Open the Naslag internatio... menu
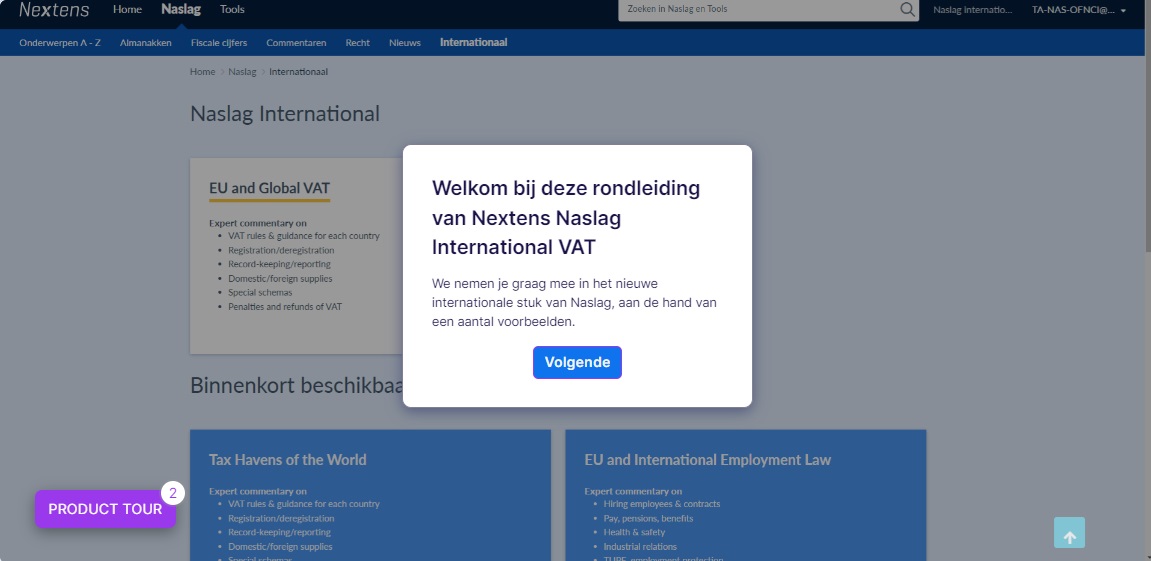1151x561 pixels. tap(973, 10)
